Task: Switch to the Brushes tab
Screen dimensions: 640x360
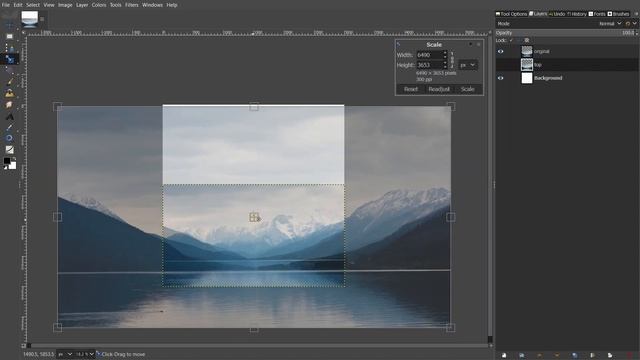Action: pos(618,14)
